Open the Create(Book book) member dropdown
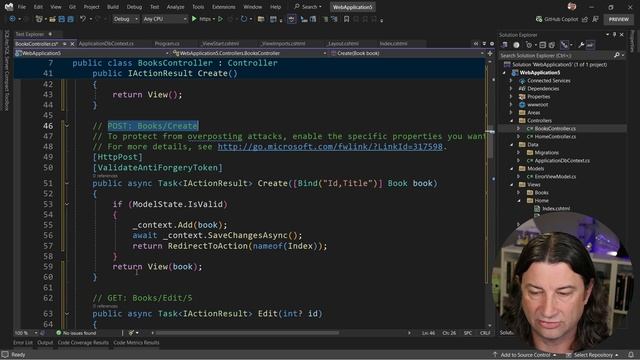640x360 pixels. pos(407,53)
